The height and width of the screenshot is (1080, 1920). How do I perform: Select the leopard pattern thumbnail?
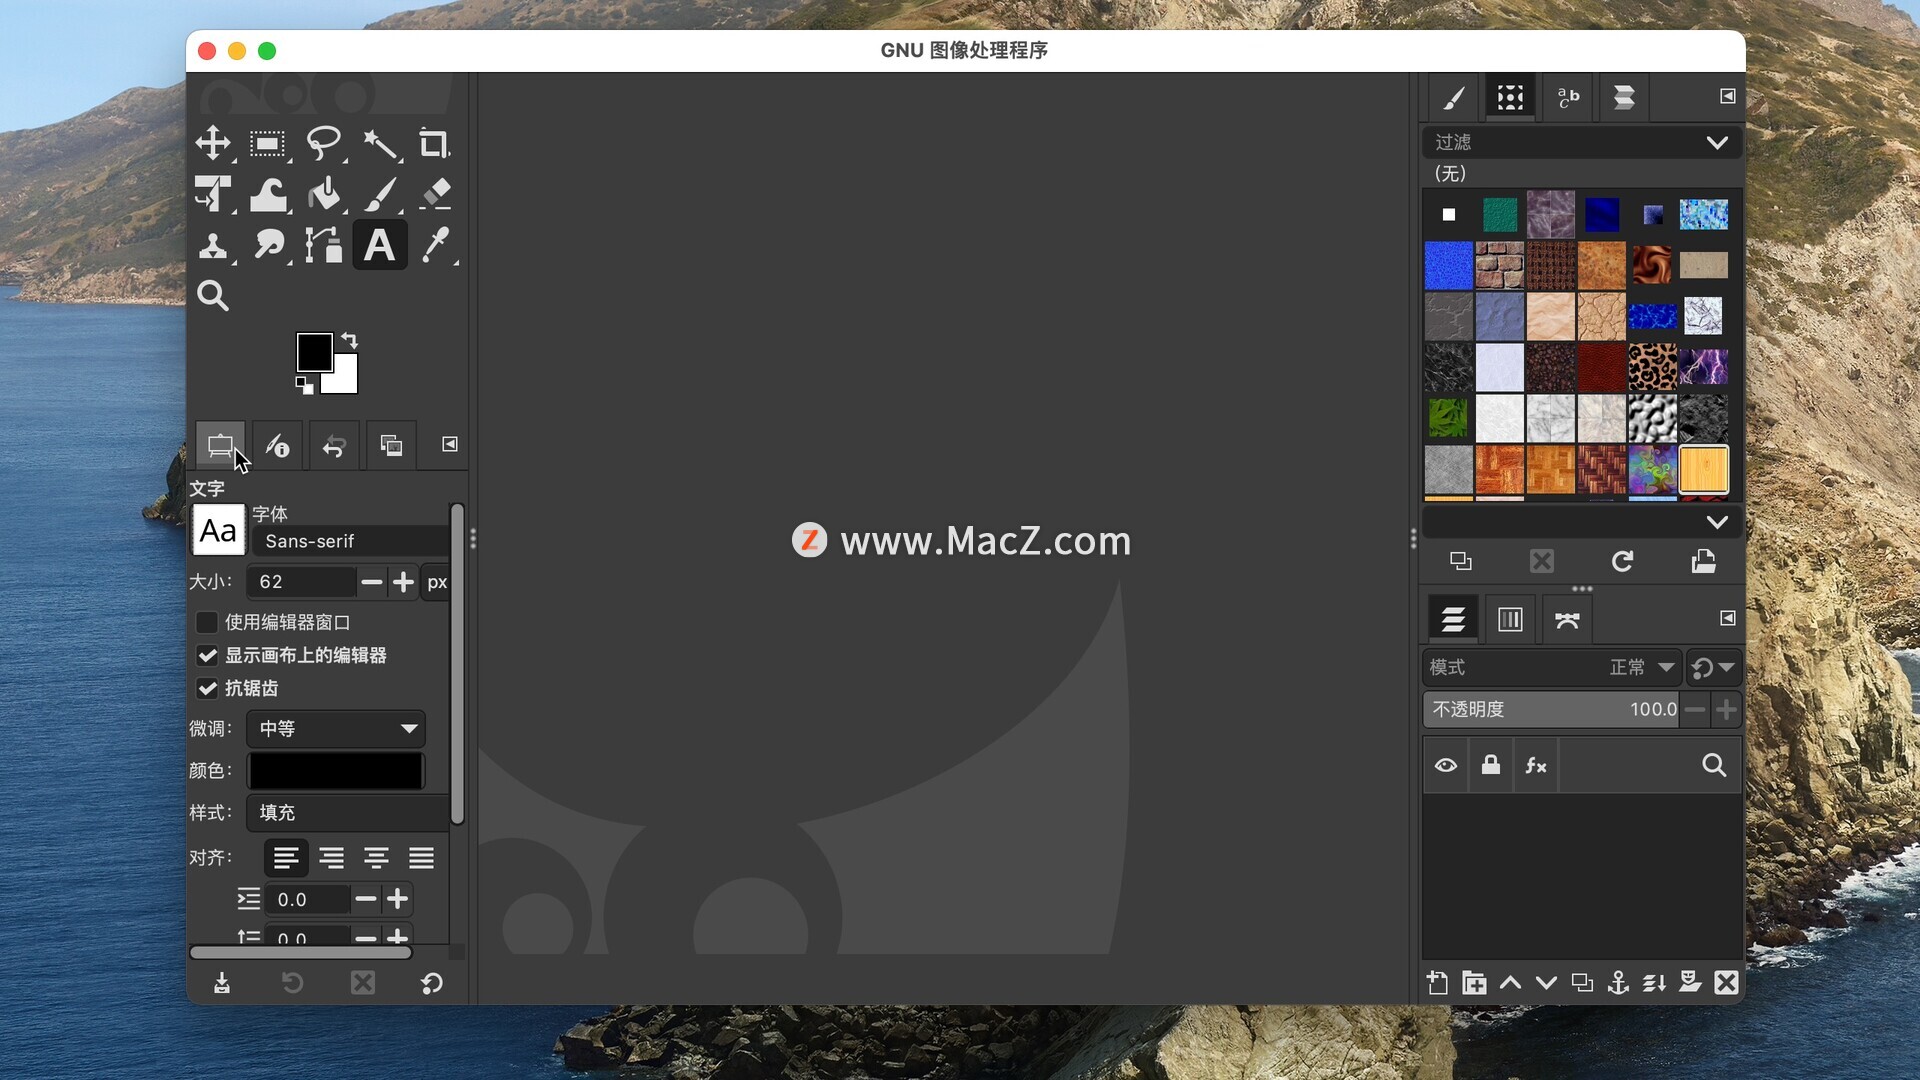coord(1652,367)
